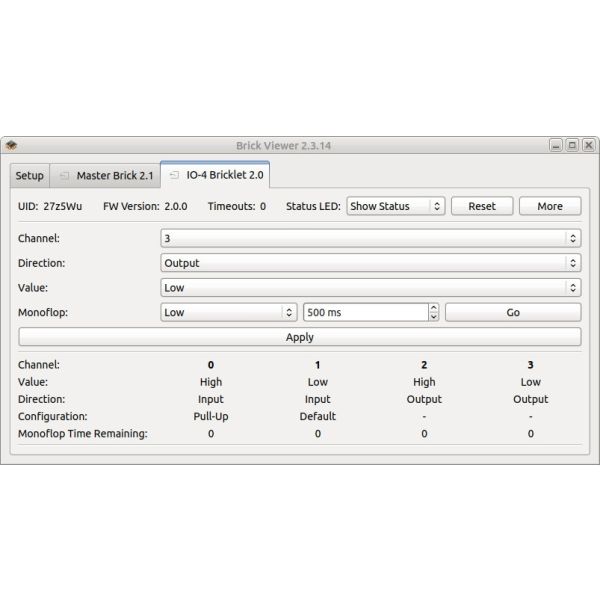600x600 pixels.
Task: Click the High value of channel 2
Action: (424, 382)
